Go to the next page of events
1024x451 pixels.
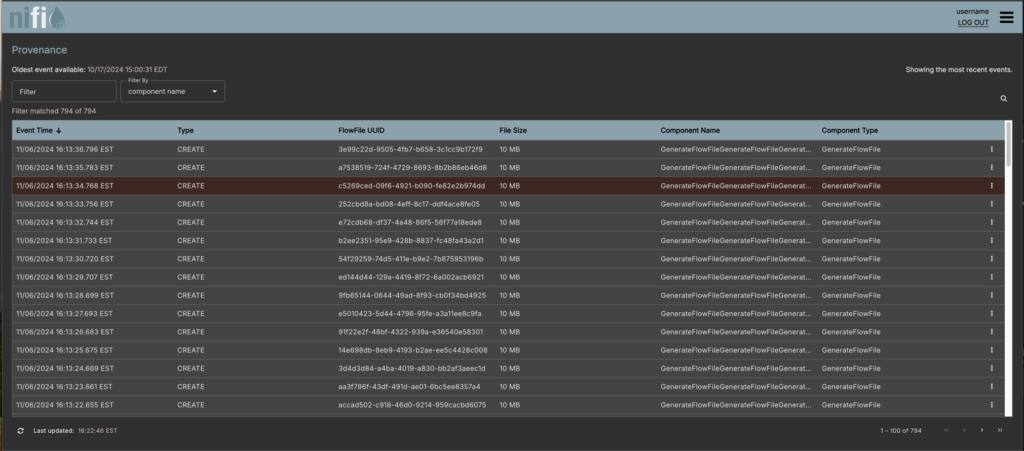(x=982, y=430)
